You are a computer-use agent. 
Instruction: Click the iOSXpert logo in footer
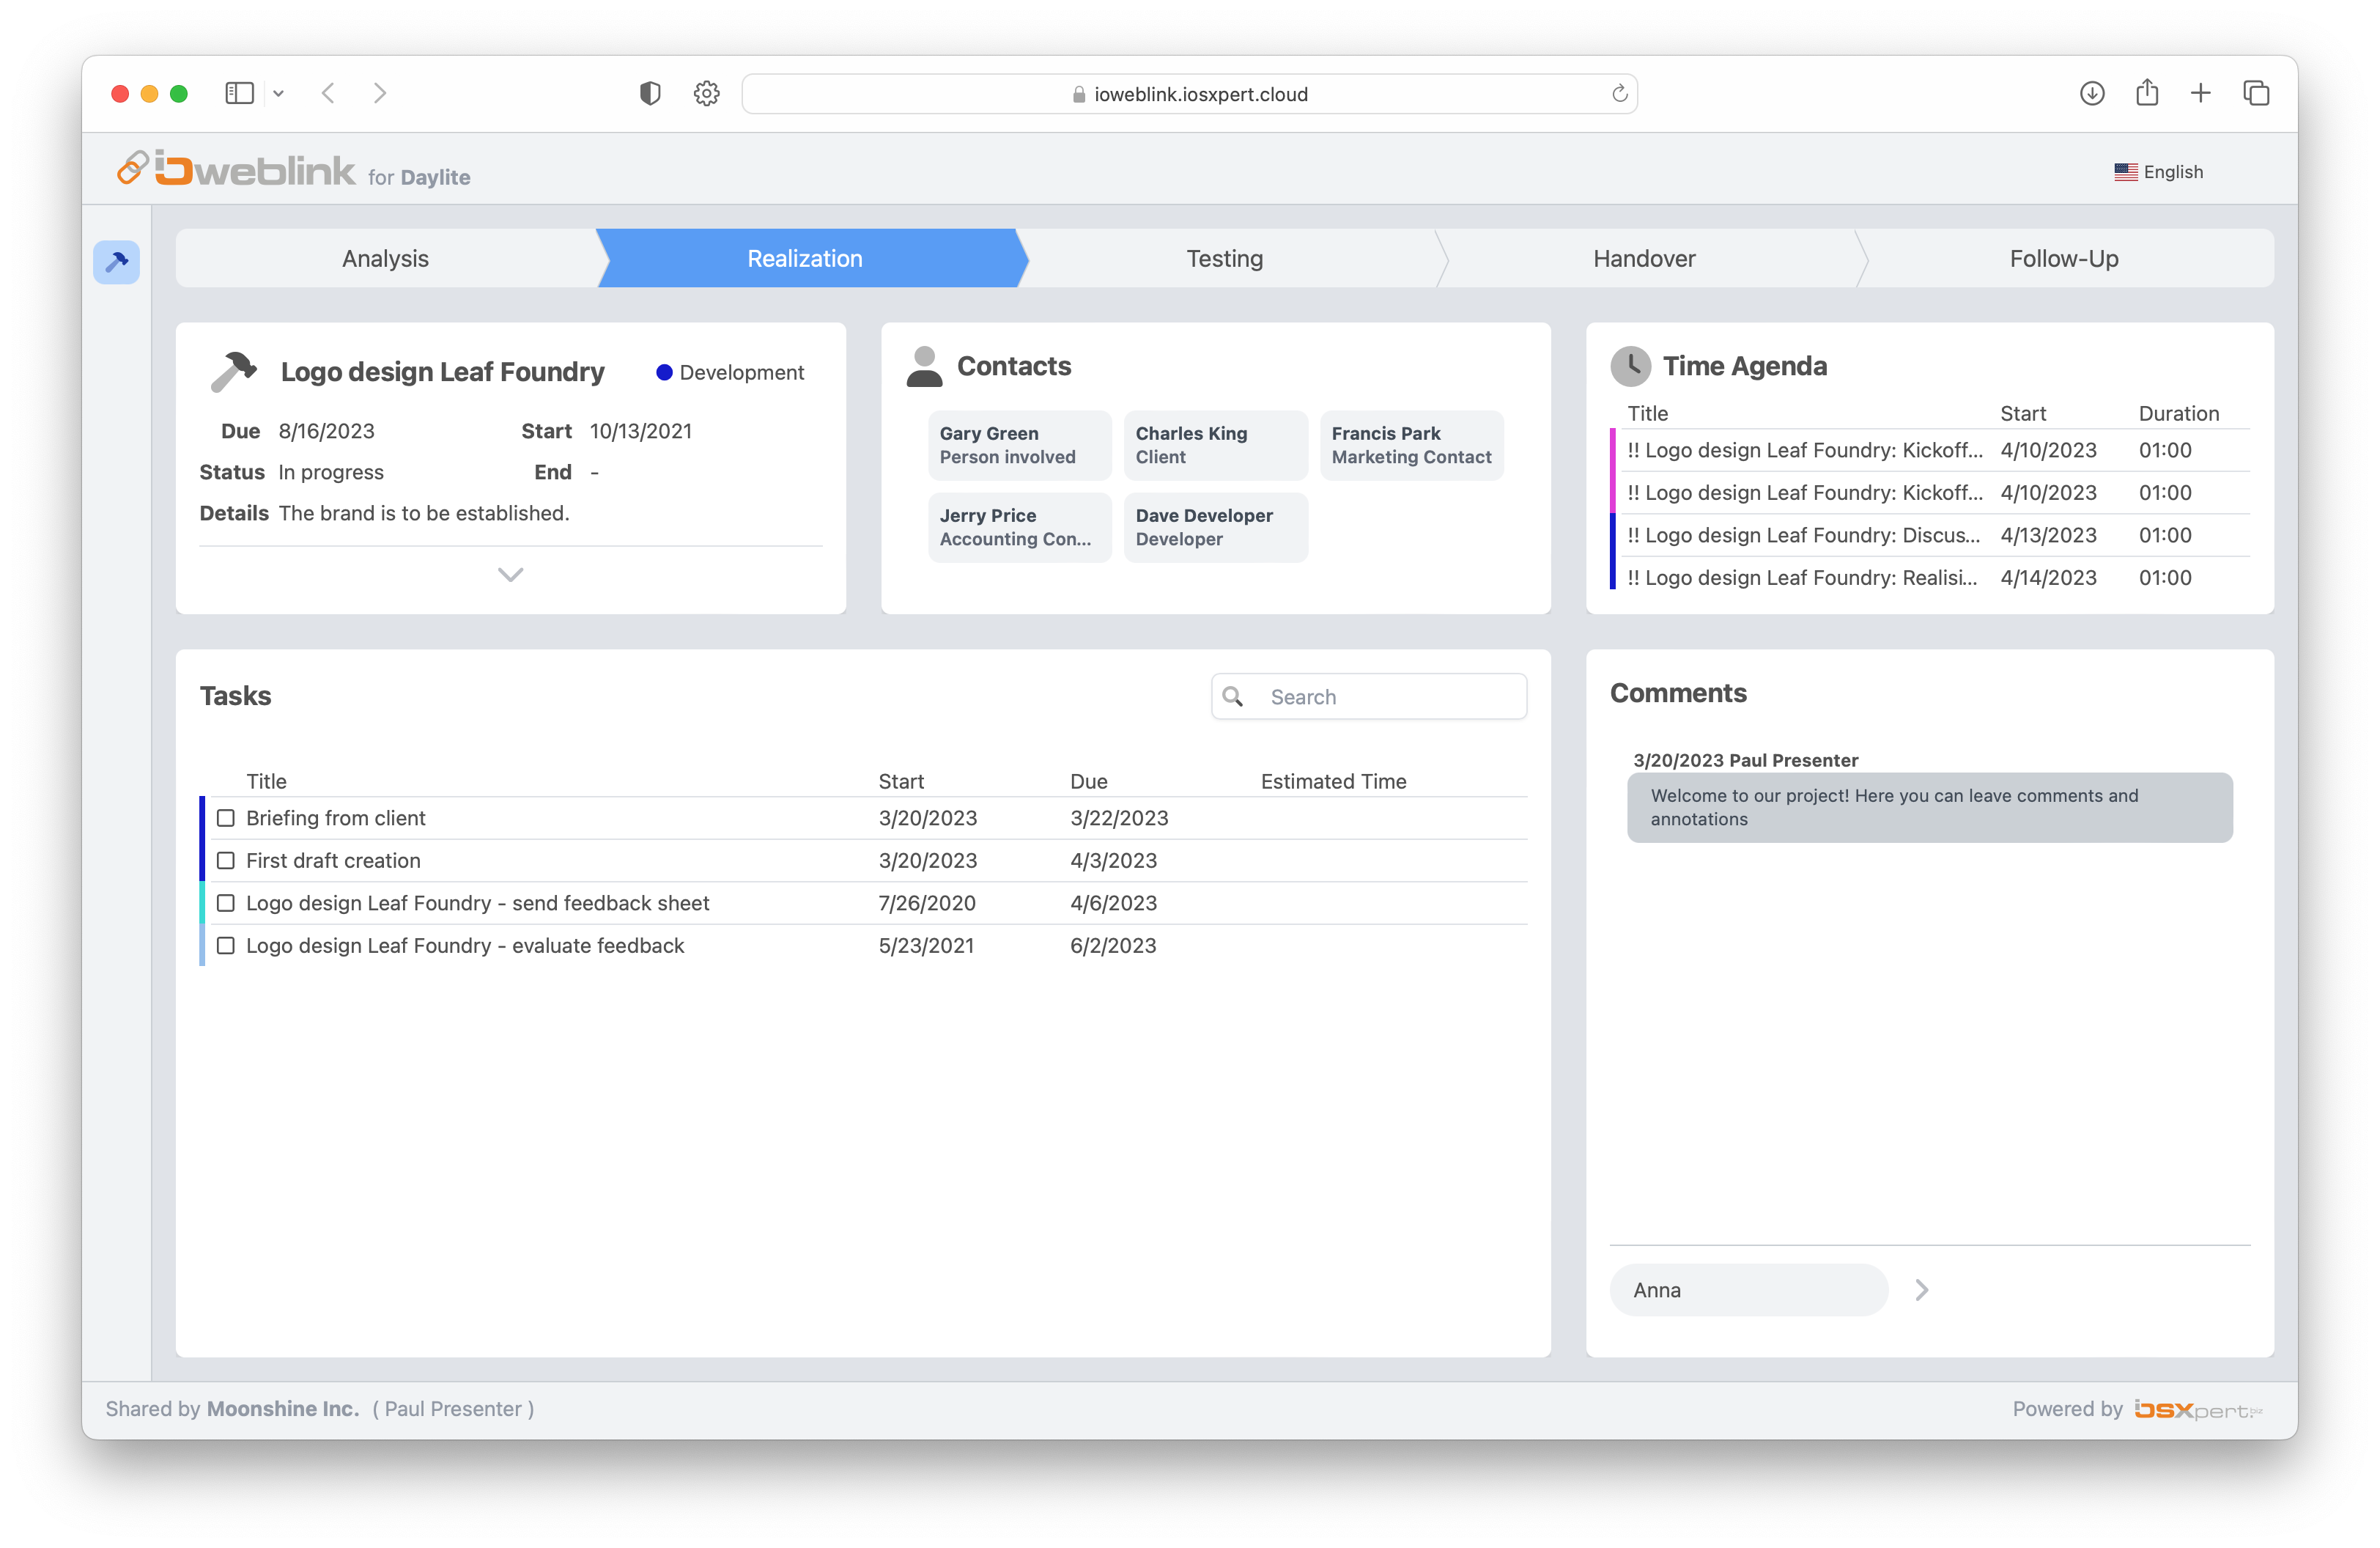(x=2198, y=1409)
